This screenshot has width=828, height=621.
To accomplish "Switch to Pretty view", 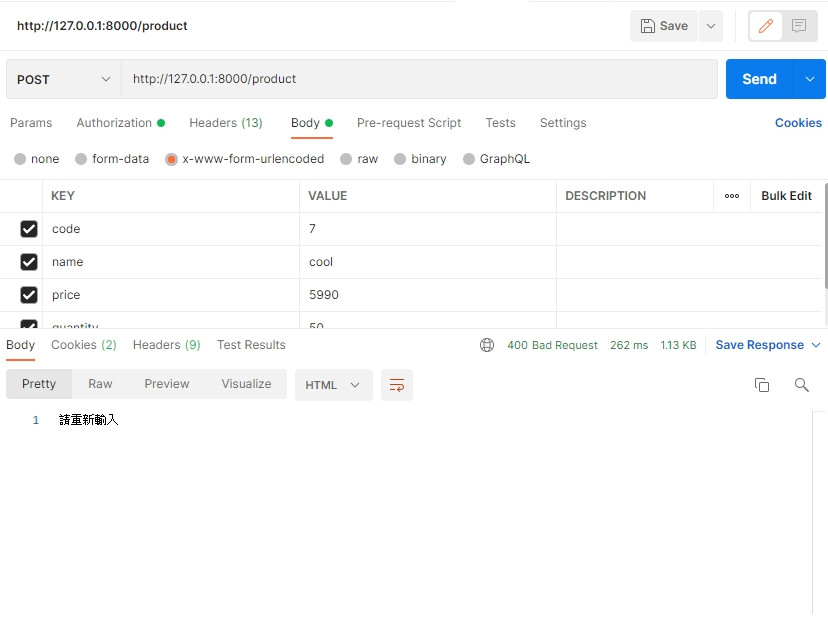I will tap(39, 384).
